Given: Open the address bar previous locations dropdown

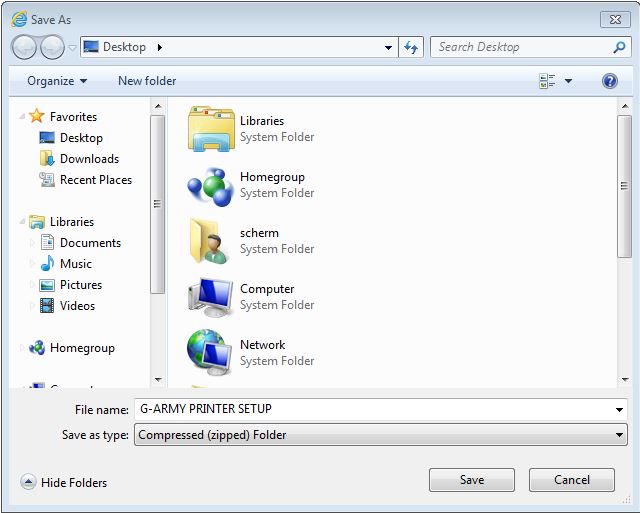Looking at the screenshot, I should click(x=388, y=48).
